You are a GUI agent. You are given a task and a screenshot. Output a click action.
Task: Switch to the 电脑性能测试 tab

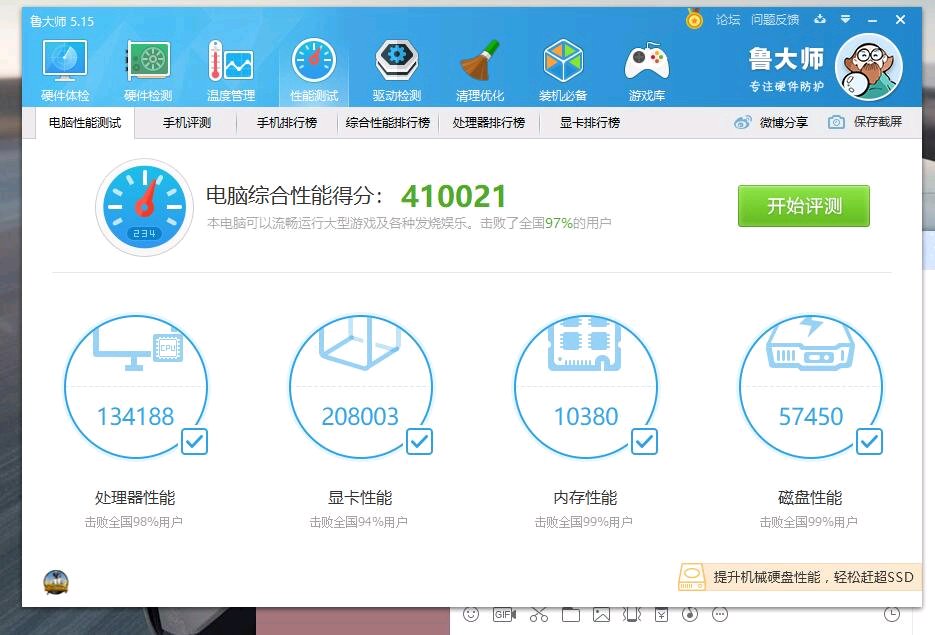point(85,123)
